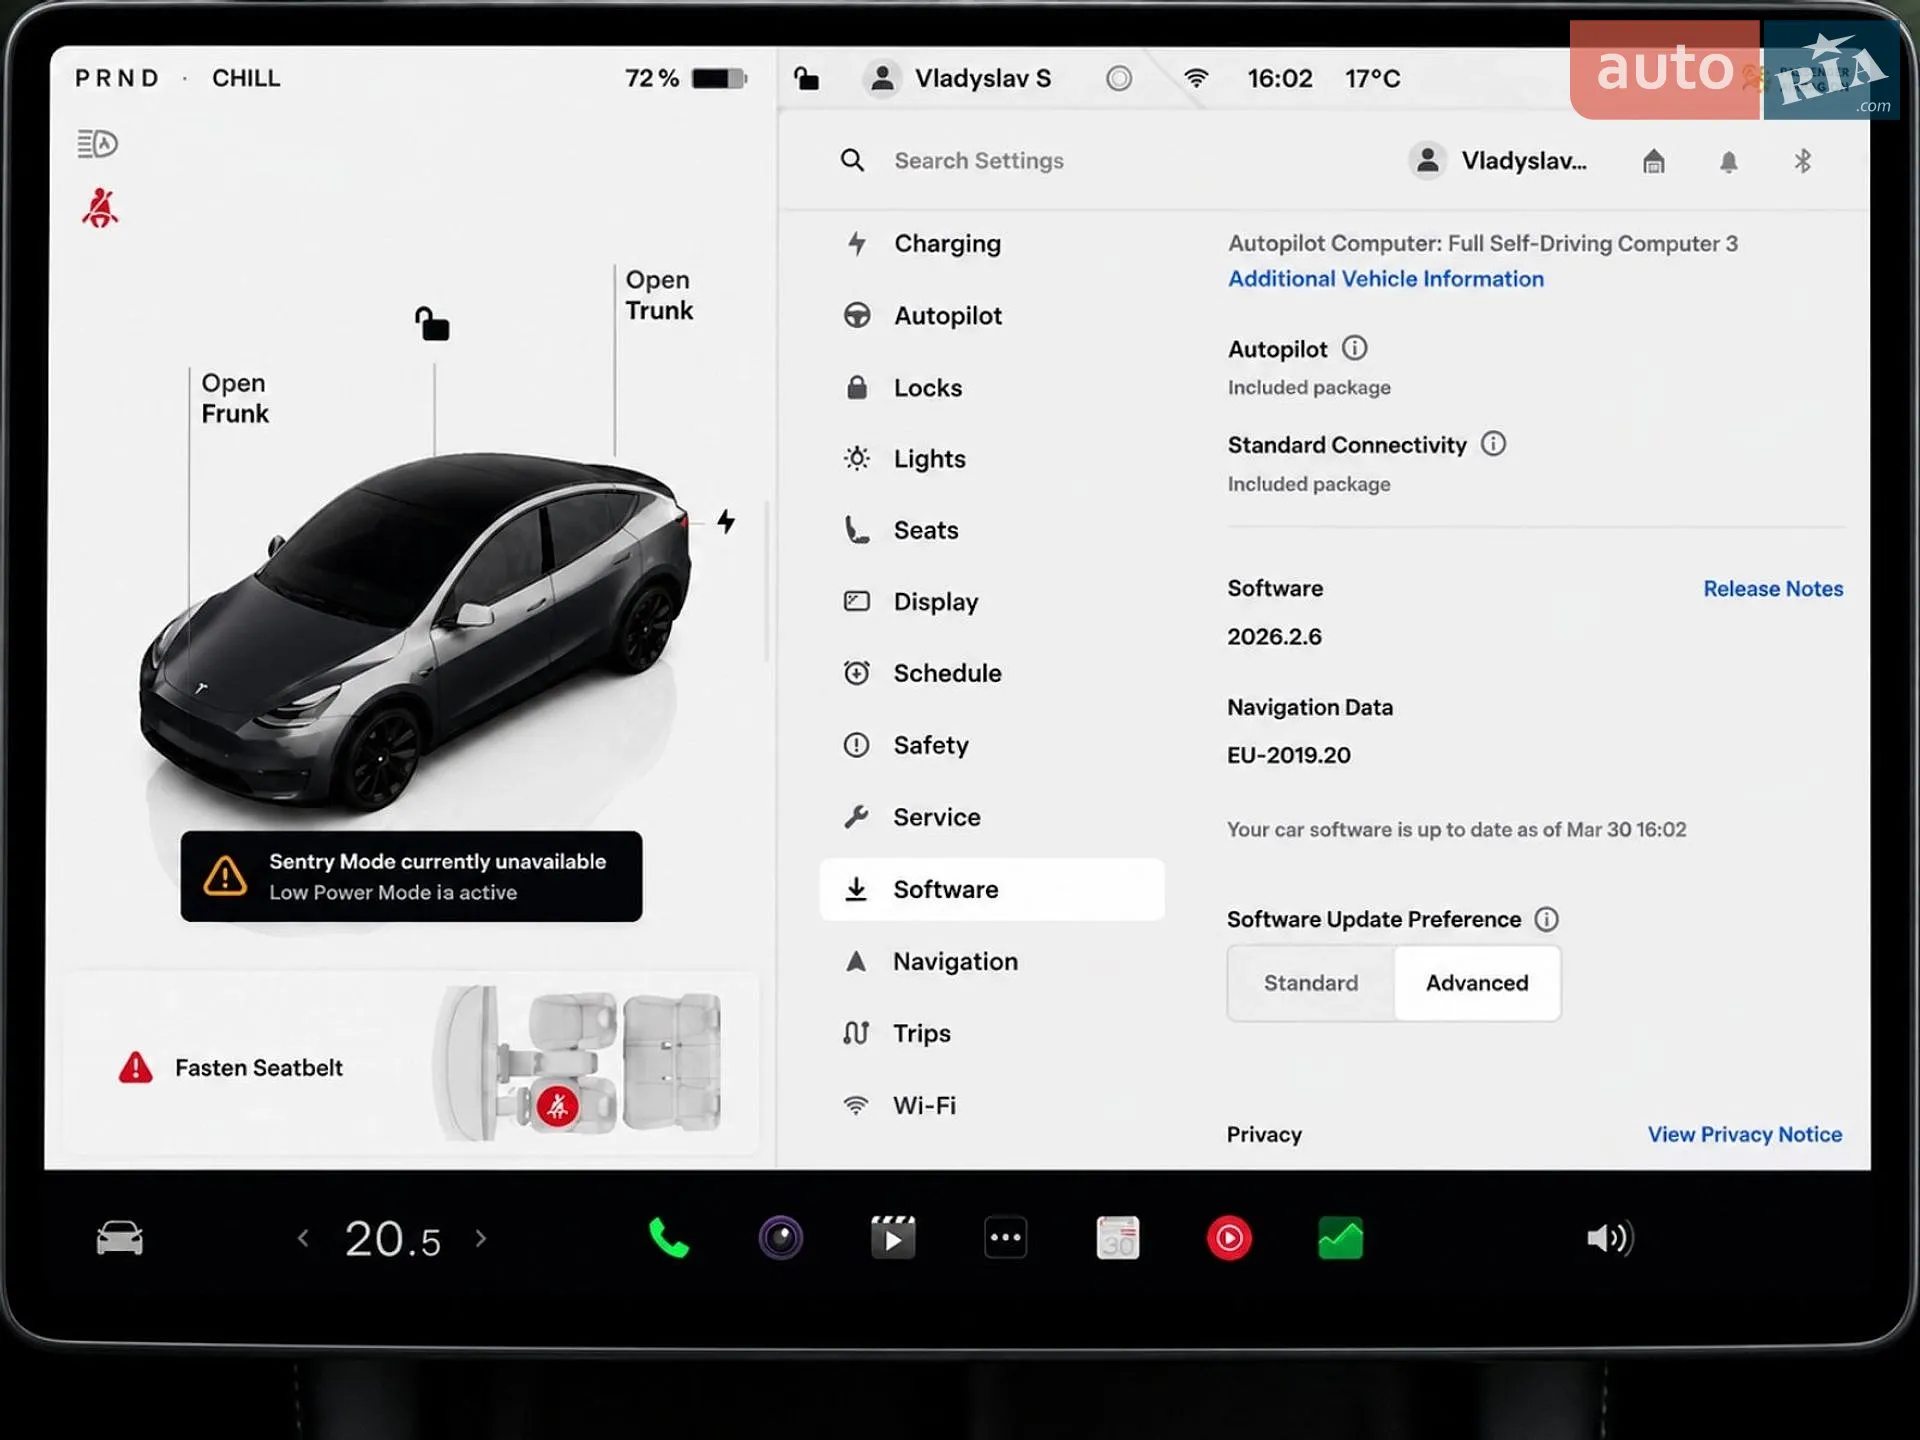Open Safety settings
This screenshot has height=1440, width=1920.
pos(992,745)
